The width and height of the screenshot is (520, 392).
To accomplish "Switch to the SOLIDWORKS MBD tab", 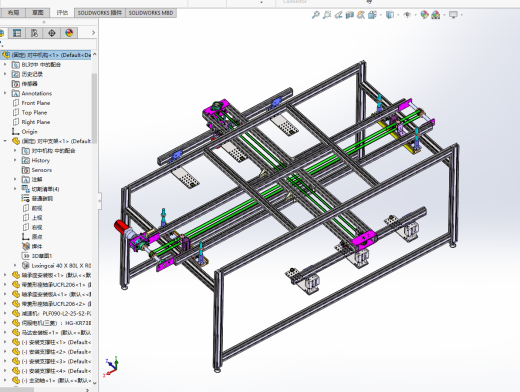I will click(x=151, y=13).
